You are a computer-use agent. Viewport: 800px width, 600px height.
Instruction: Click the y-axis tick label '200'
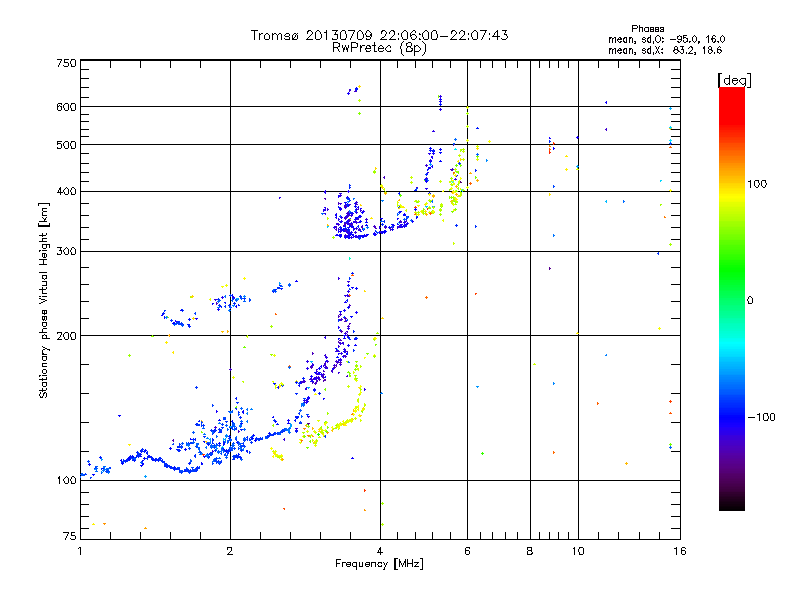pyautogui.click(x=66, y=336)
